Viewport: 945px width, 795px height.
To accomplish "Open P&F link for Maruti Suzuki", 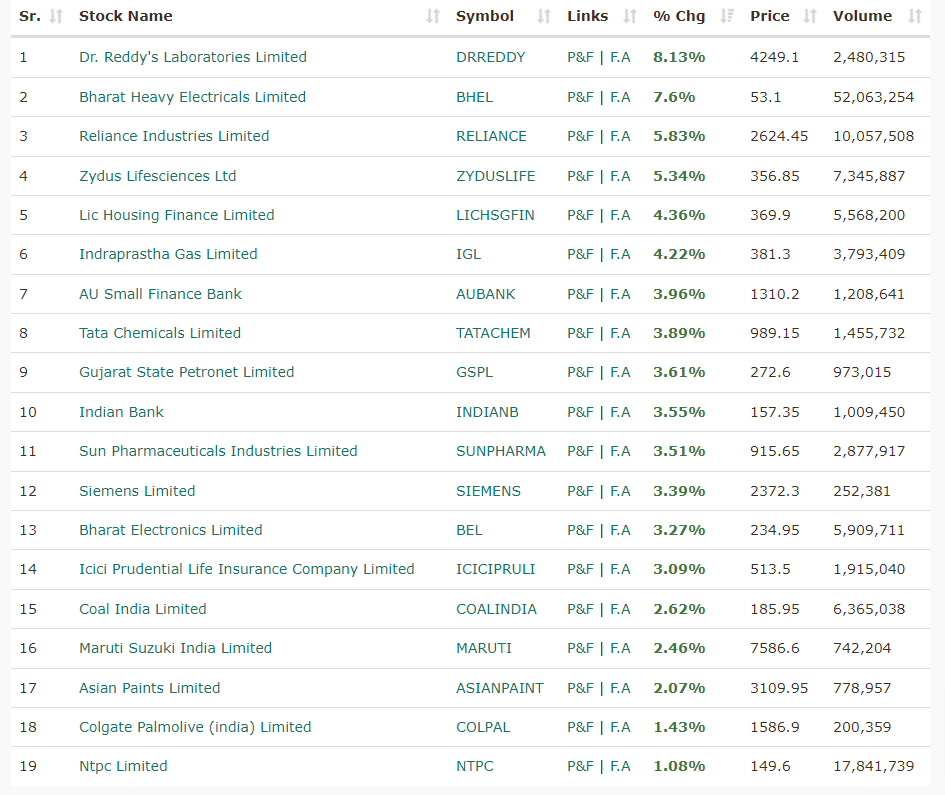I will pos(580,649).
